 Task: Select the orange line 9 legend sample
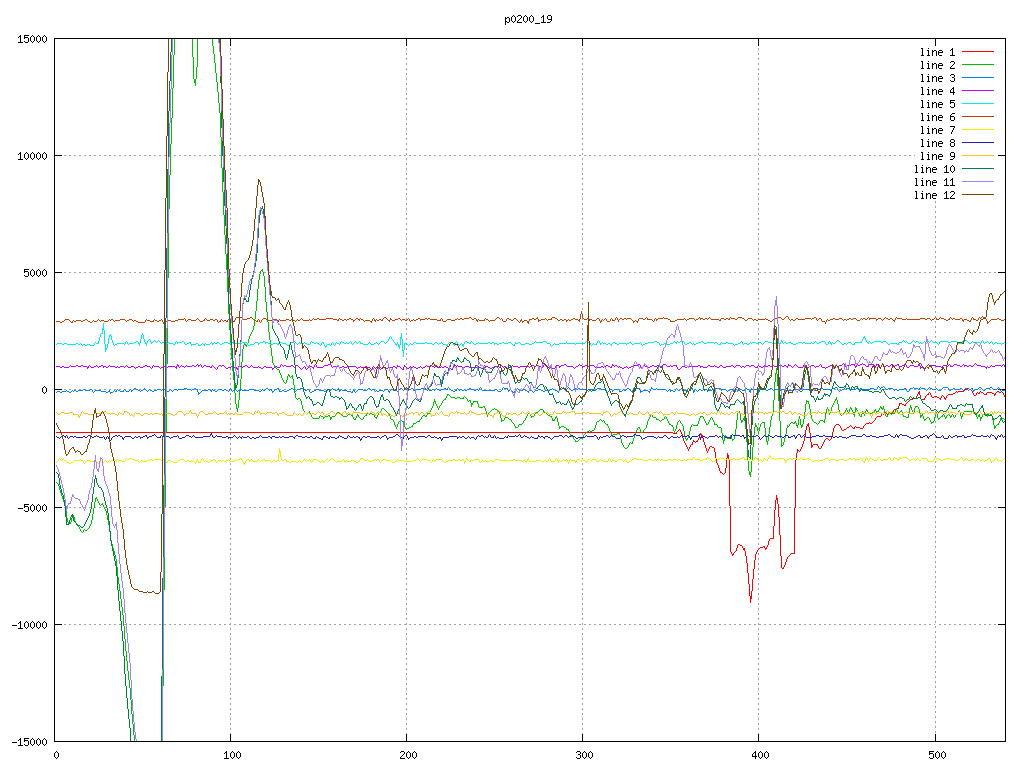click(x=978, y=156)
